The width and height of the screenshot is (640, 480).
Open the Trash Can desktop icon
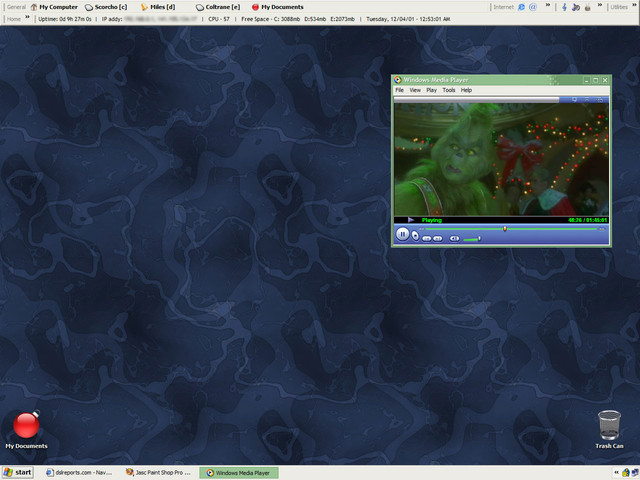609,429
